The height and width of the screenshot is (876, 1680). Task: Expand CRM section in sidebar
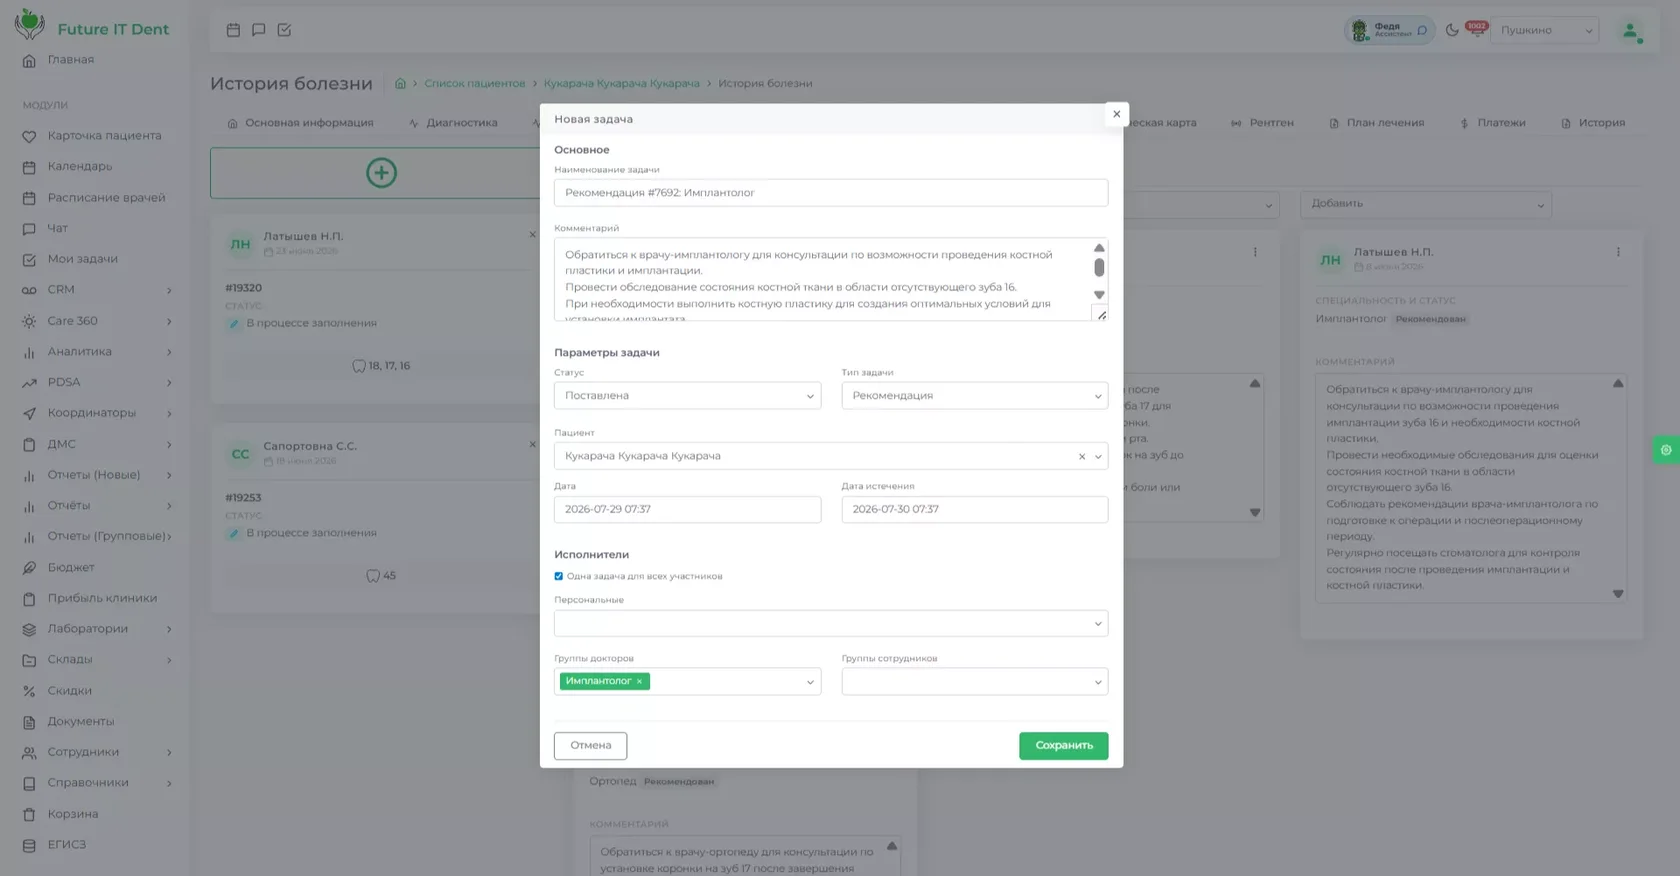tap(95, 290)
